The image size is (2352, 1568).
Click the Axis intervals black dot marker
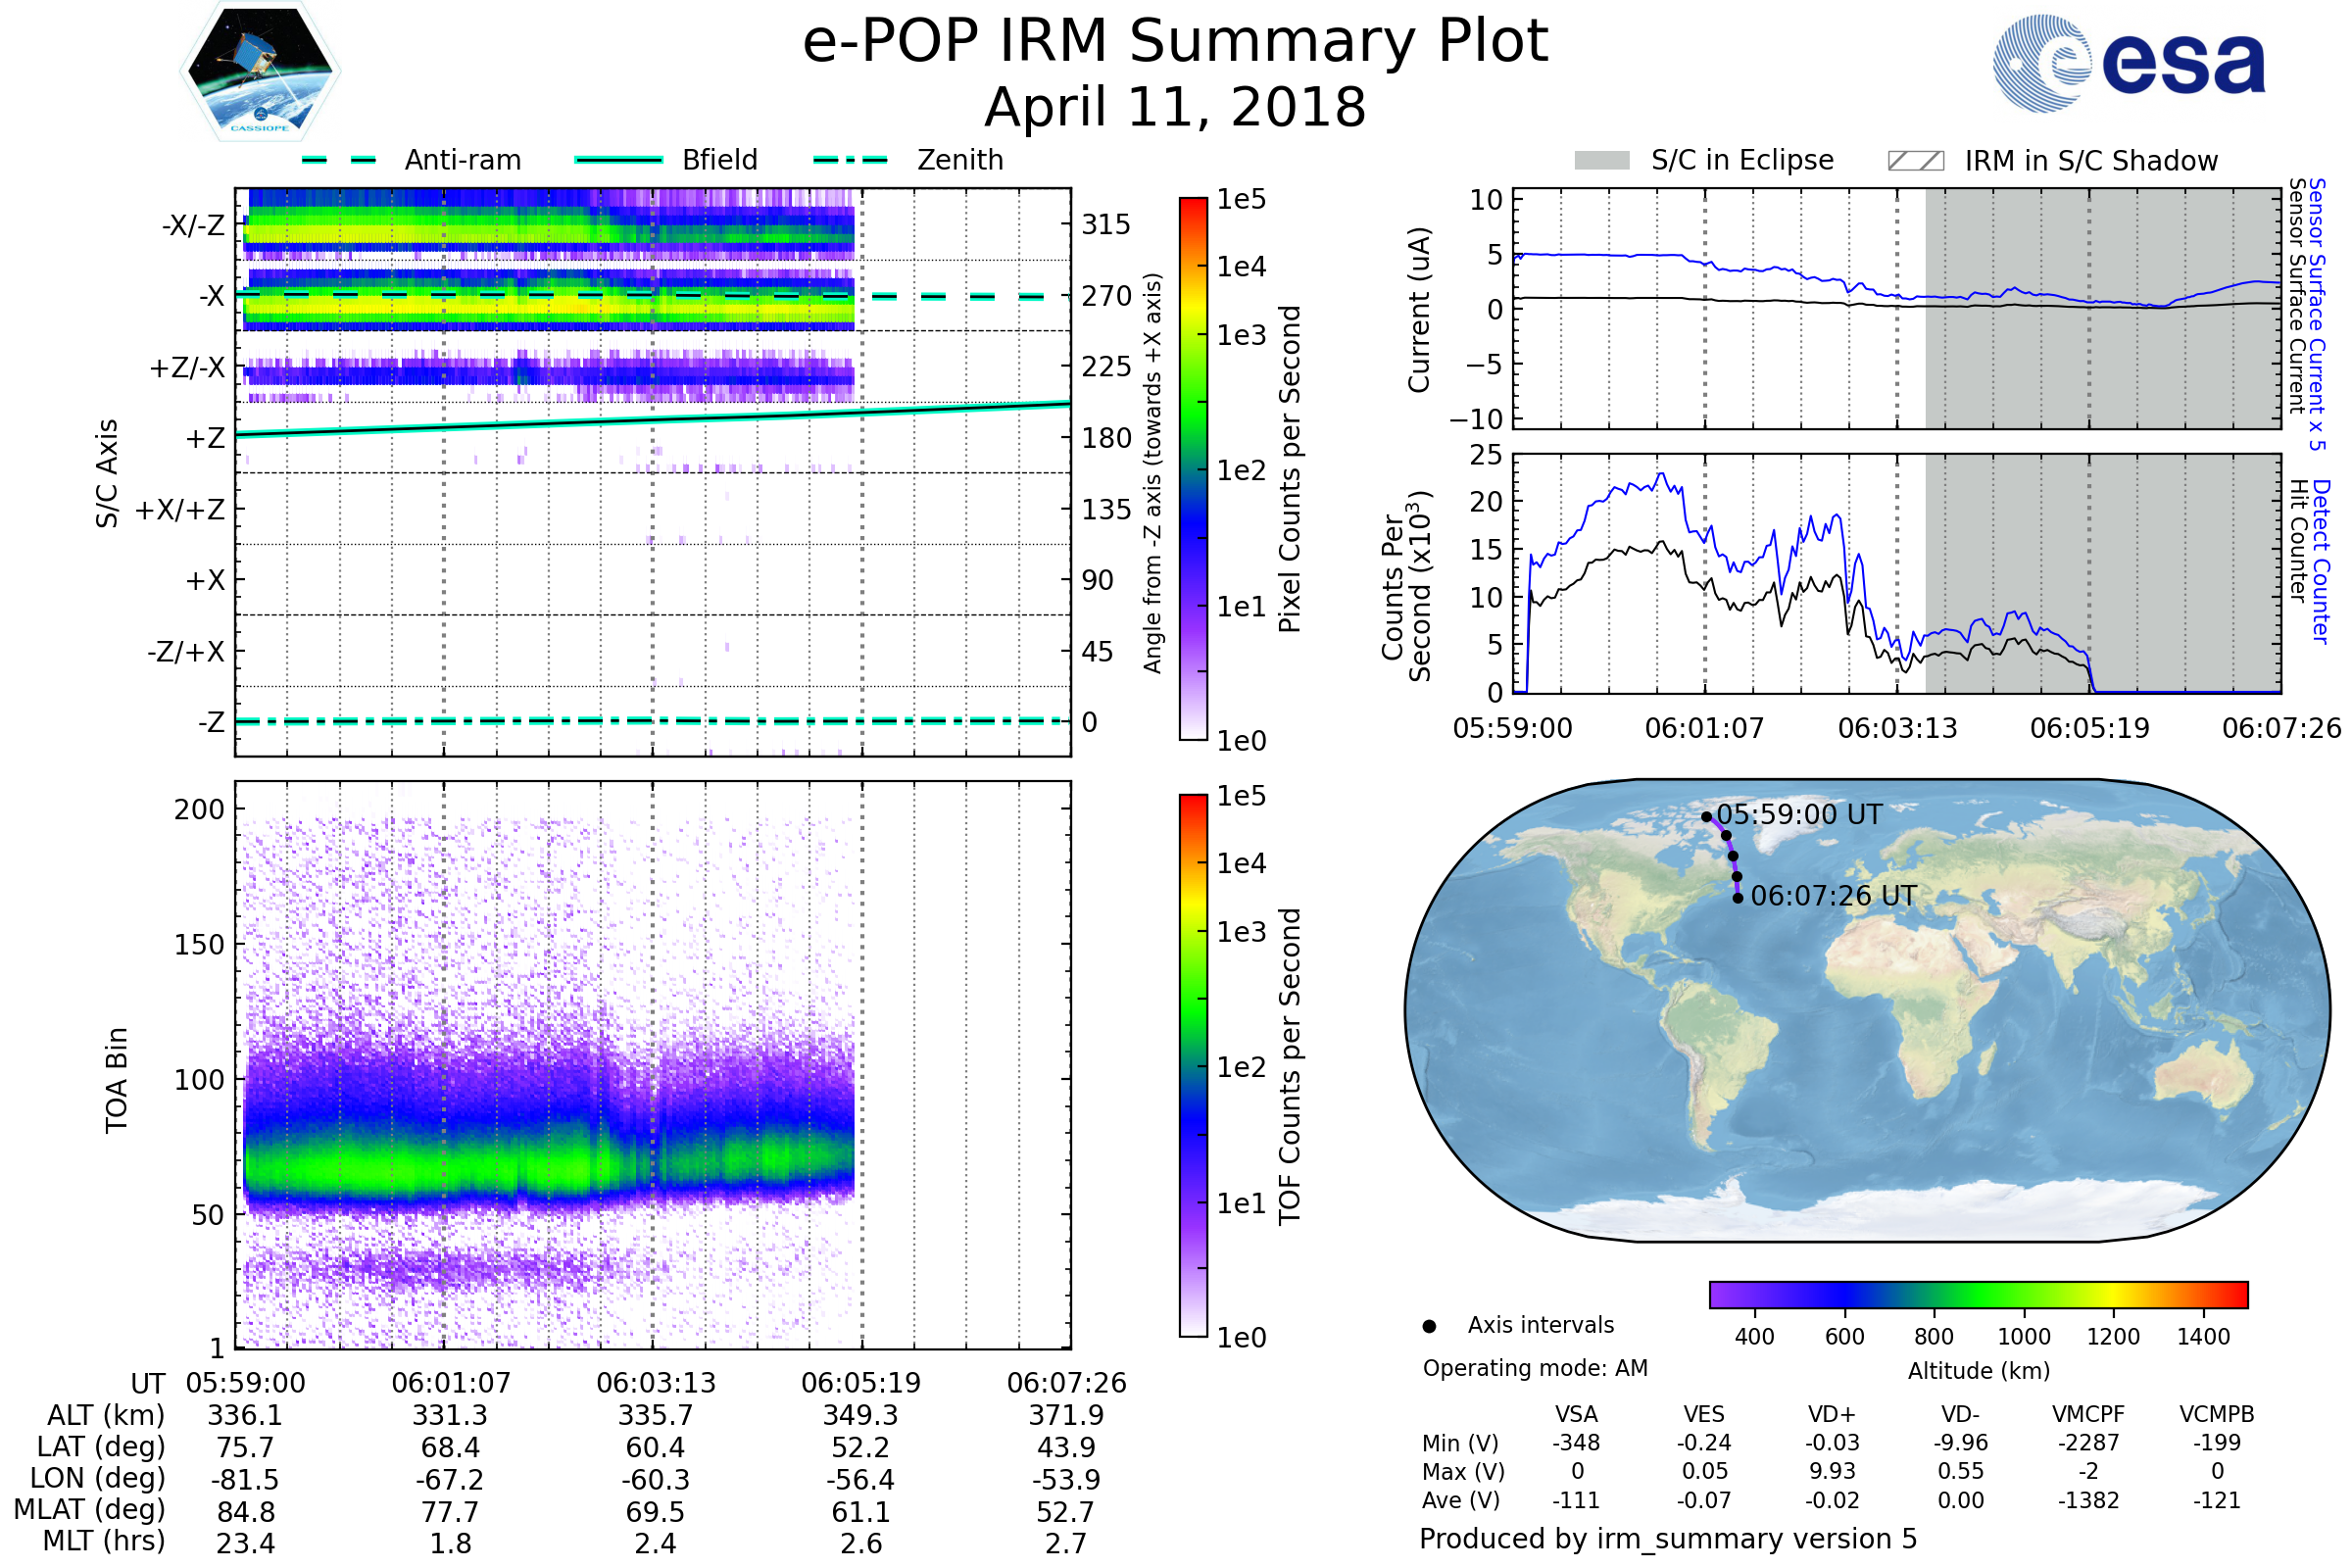[1429, 1327]
